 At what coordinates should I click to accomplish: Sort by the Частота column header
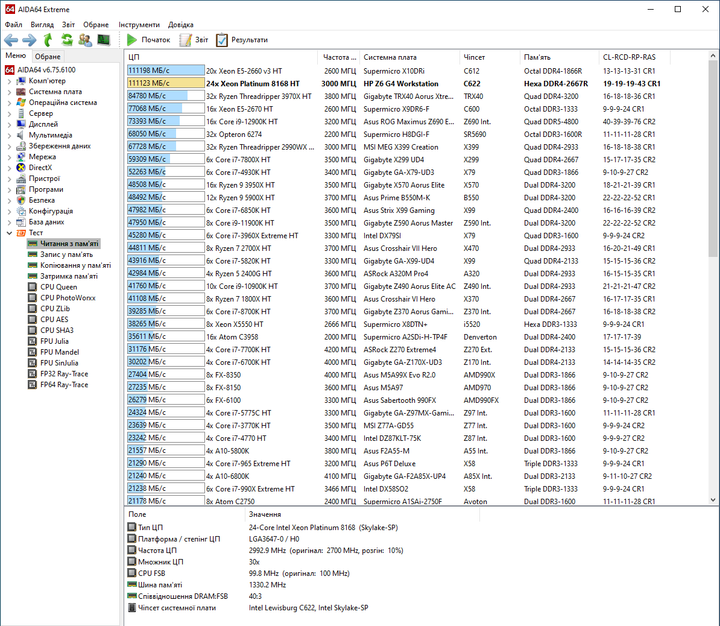(338, 57)
